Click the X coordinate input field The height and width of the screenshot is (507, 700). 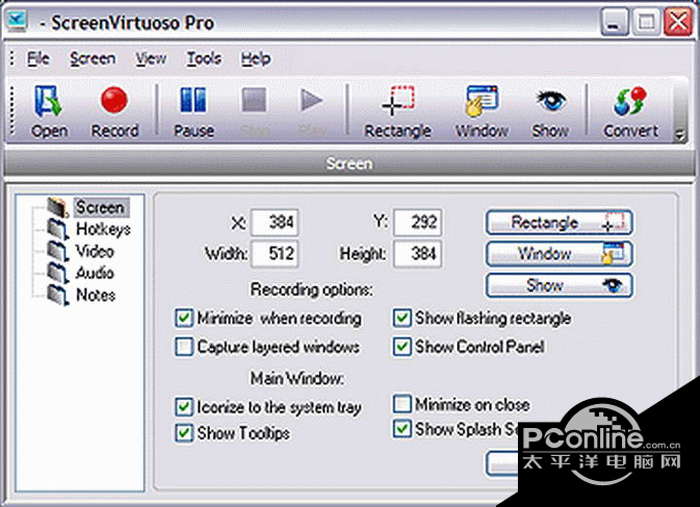point(275,222)
